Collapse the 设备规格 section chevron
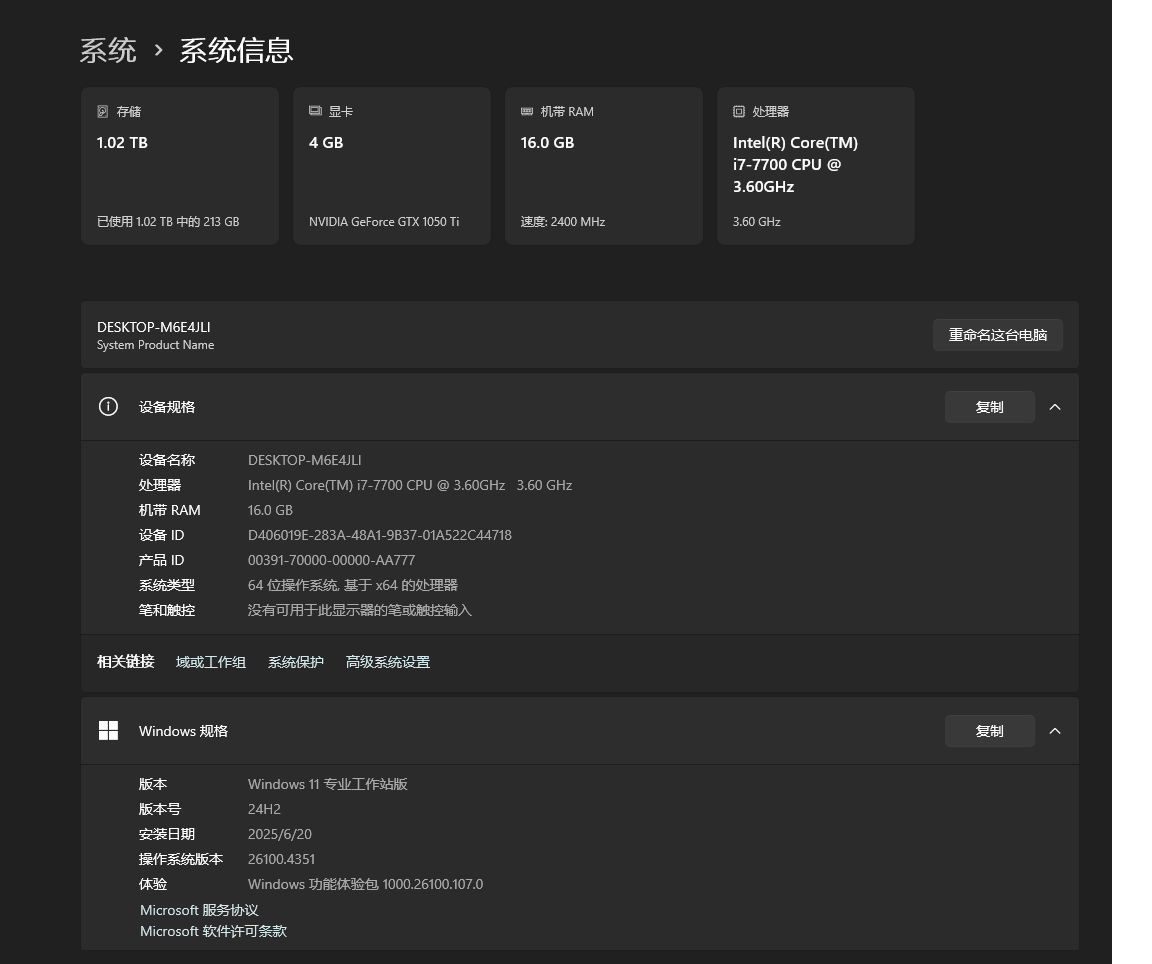1152x964 pixels. pyautogui.click(x=1055, y=407)
